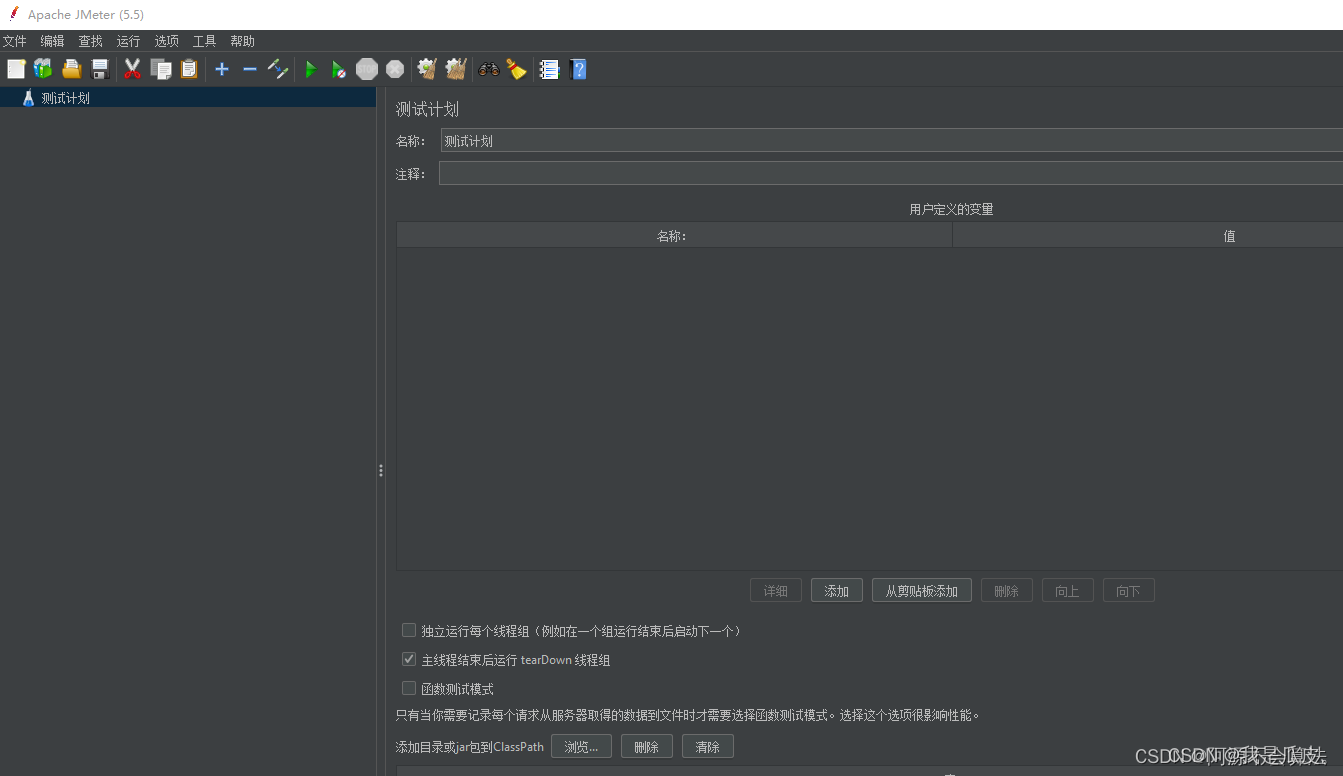
Task: Open the 选项 menu
Action: (x=166, y=41)
